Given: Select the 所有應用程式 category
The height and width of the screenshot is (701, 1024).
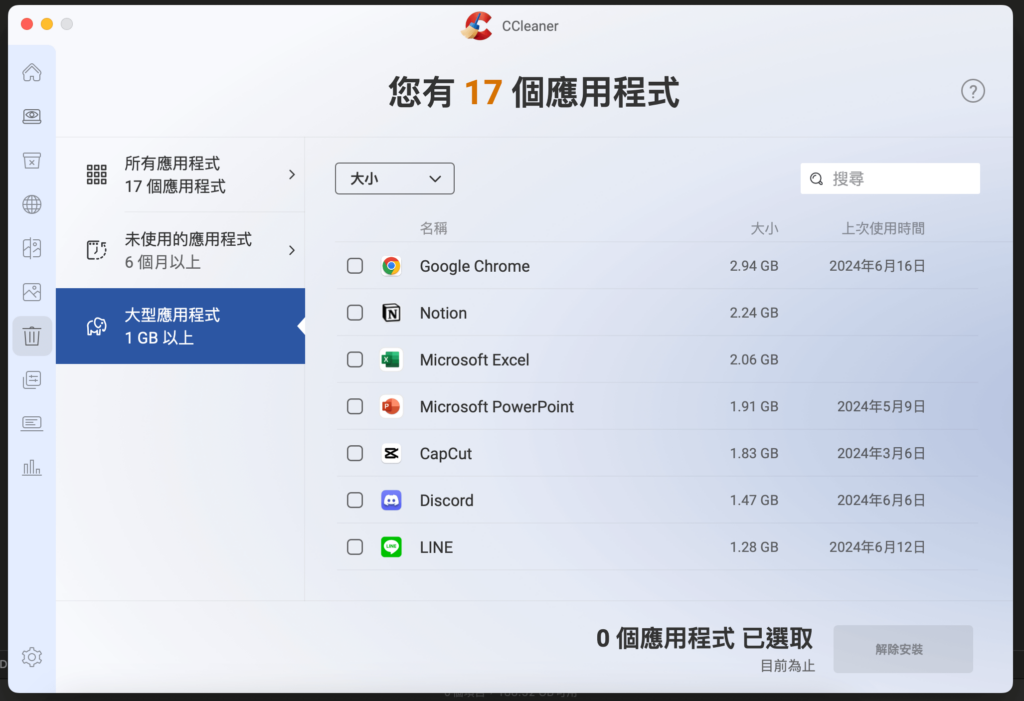Looking at the screenshot, I should [180, 174].
